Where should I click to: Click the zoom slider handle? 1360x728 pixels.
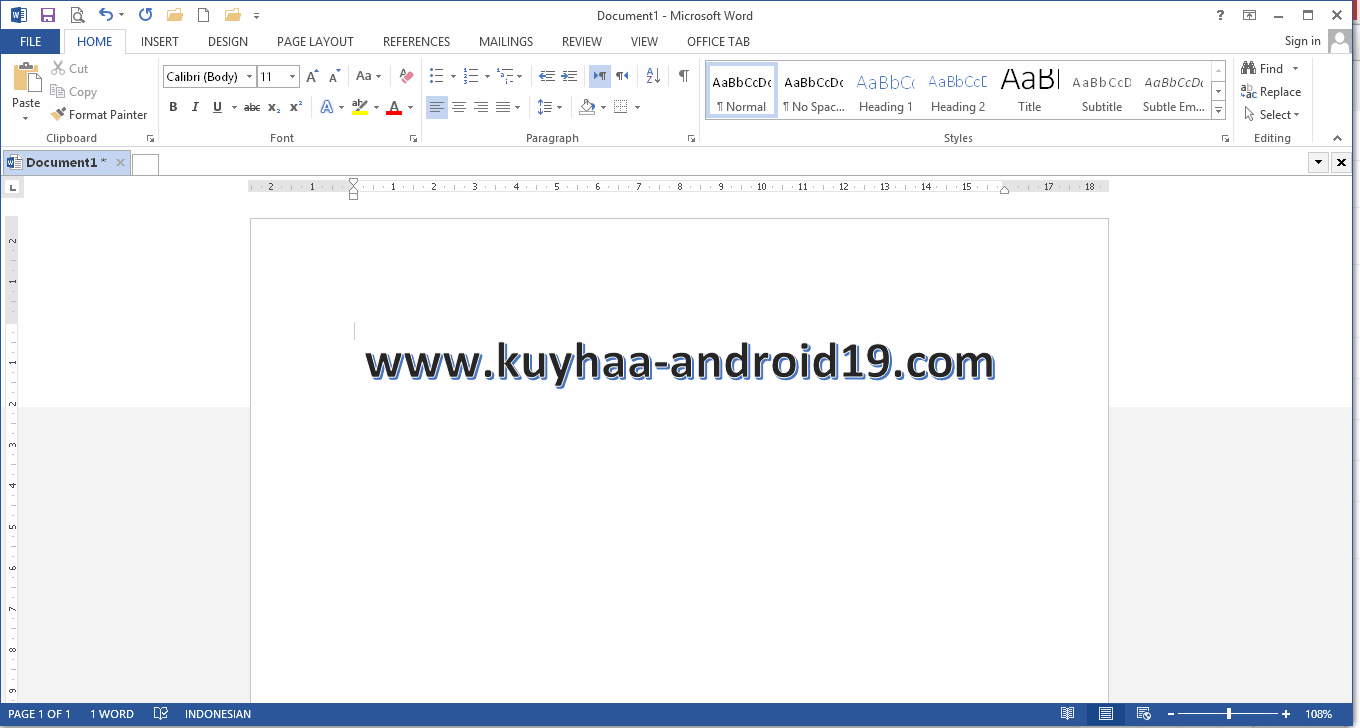tap(1229, 714)
